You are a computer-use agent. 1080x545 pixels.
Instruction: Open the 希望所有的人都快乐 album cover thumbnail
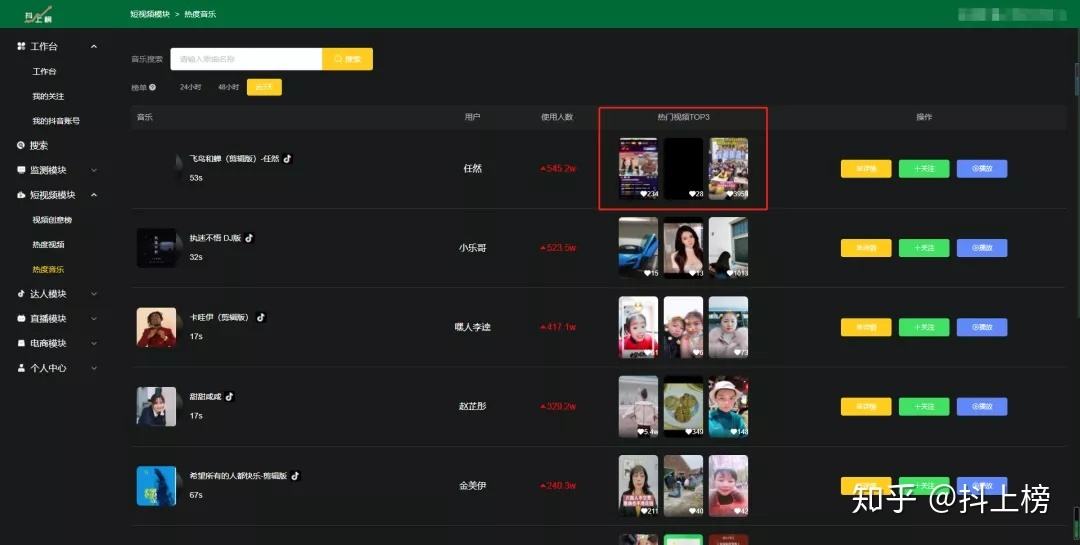[156, 486]
